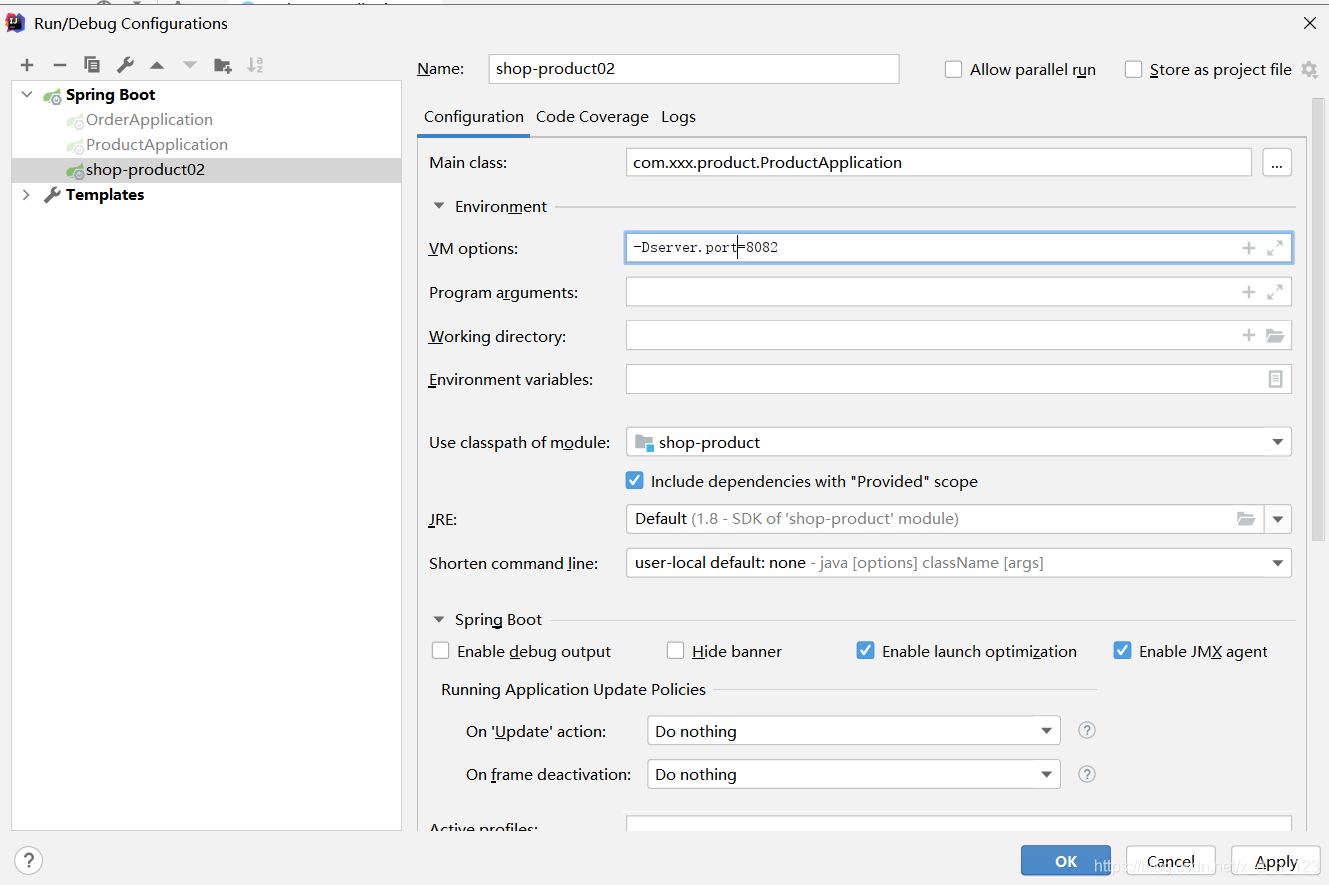Click Cancel button
This screenshot has height=885, width=1329.
tap(1171, 861)
